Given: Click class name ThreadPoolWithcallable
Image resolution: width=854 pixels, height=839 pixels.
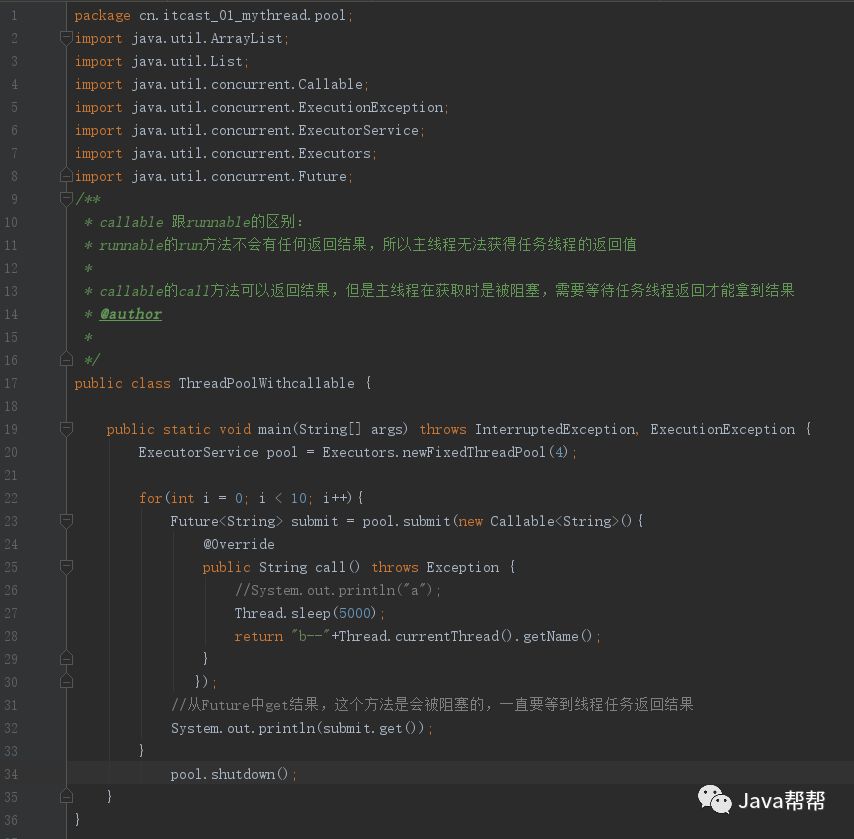Looking at the screenshot, I should (x=266, y=383).
